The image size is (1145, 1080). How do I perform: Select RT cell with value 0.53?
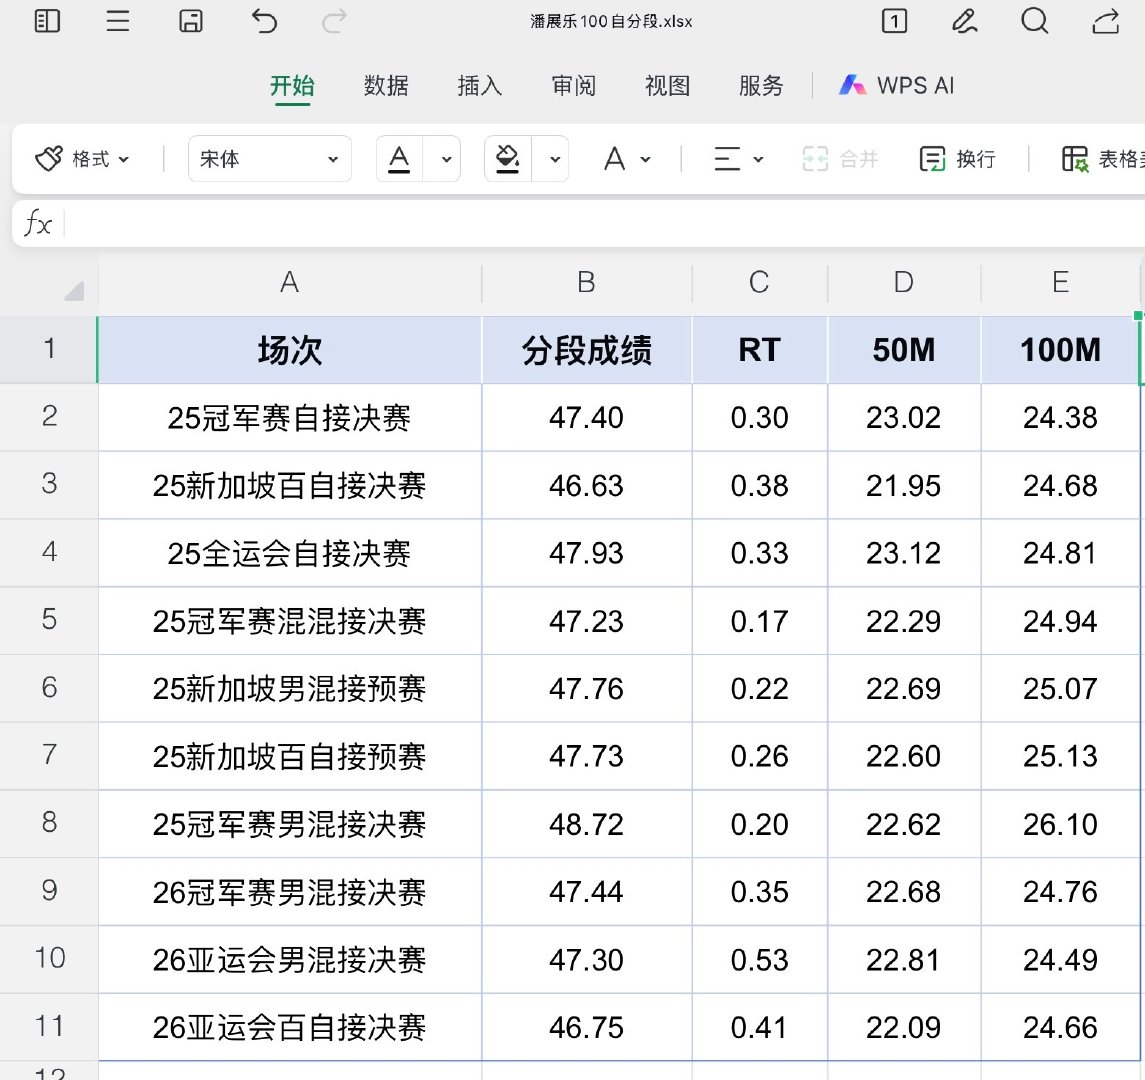coord(759,960)
